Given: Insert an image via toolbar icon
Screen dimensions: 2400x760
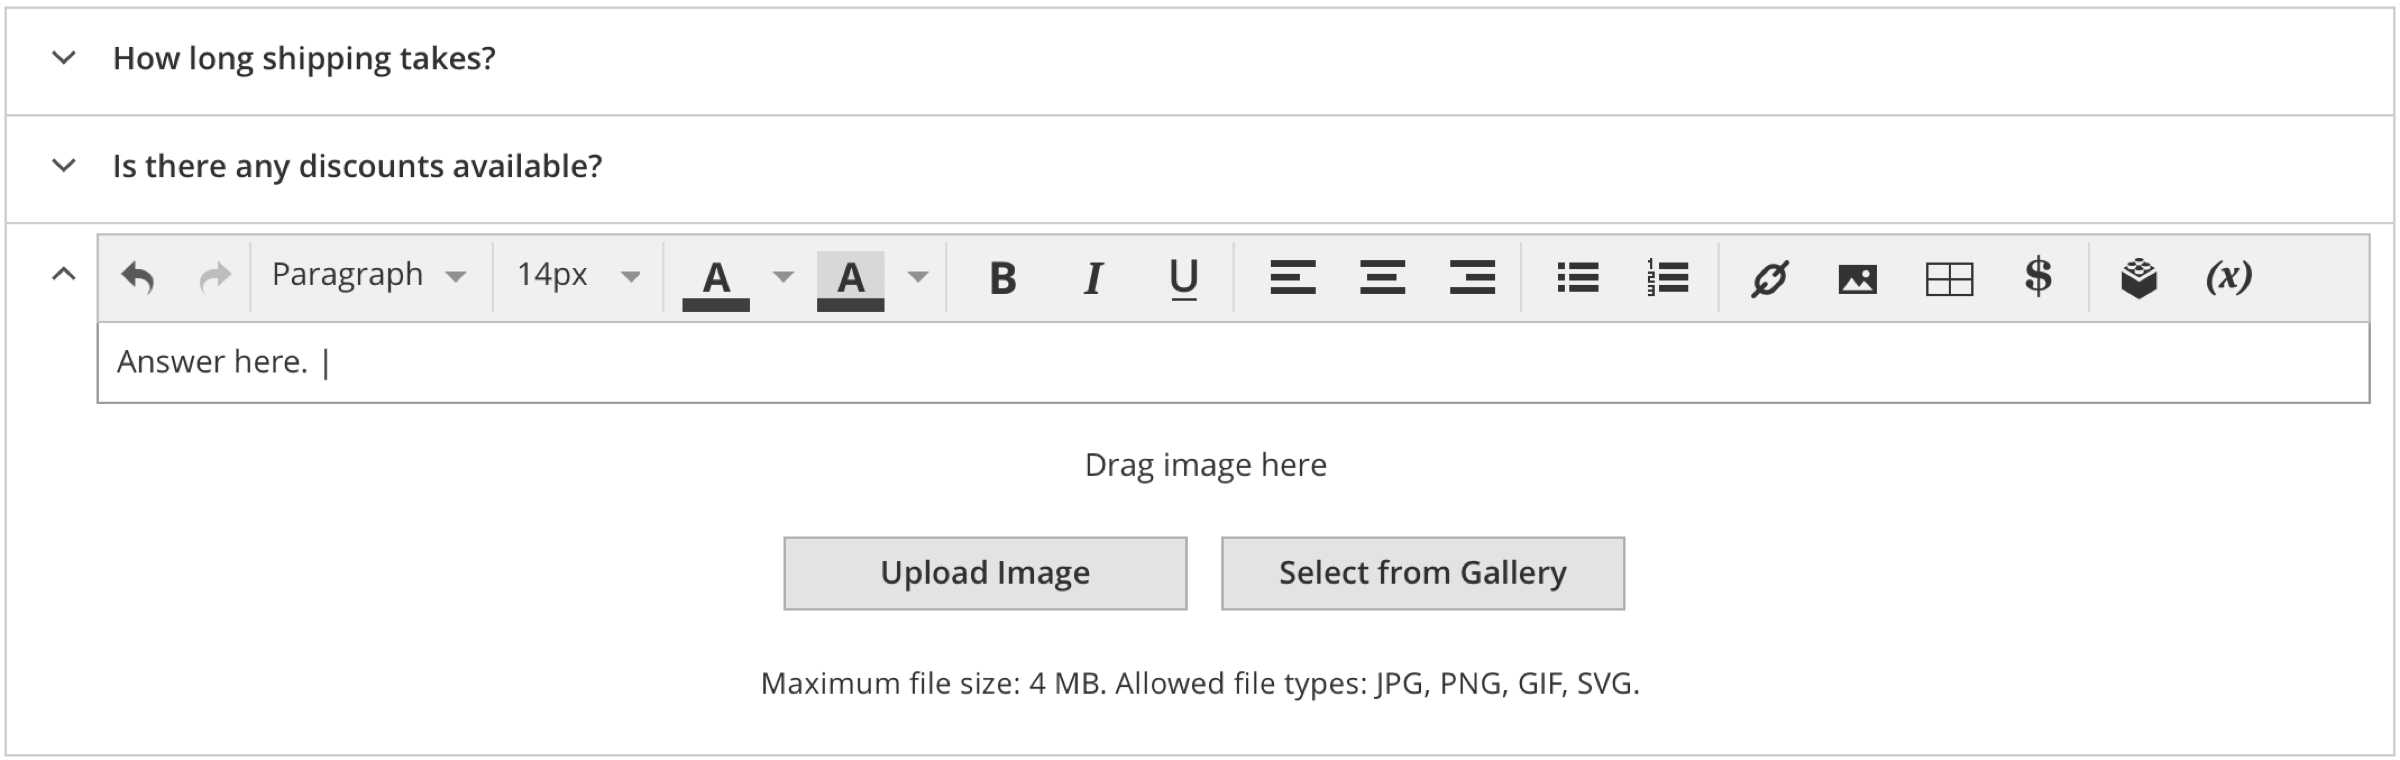Looking at the screenshot, I should 1857,277.
